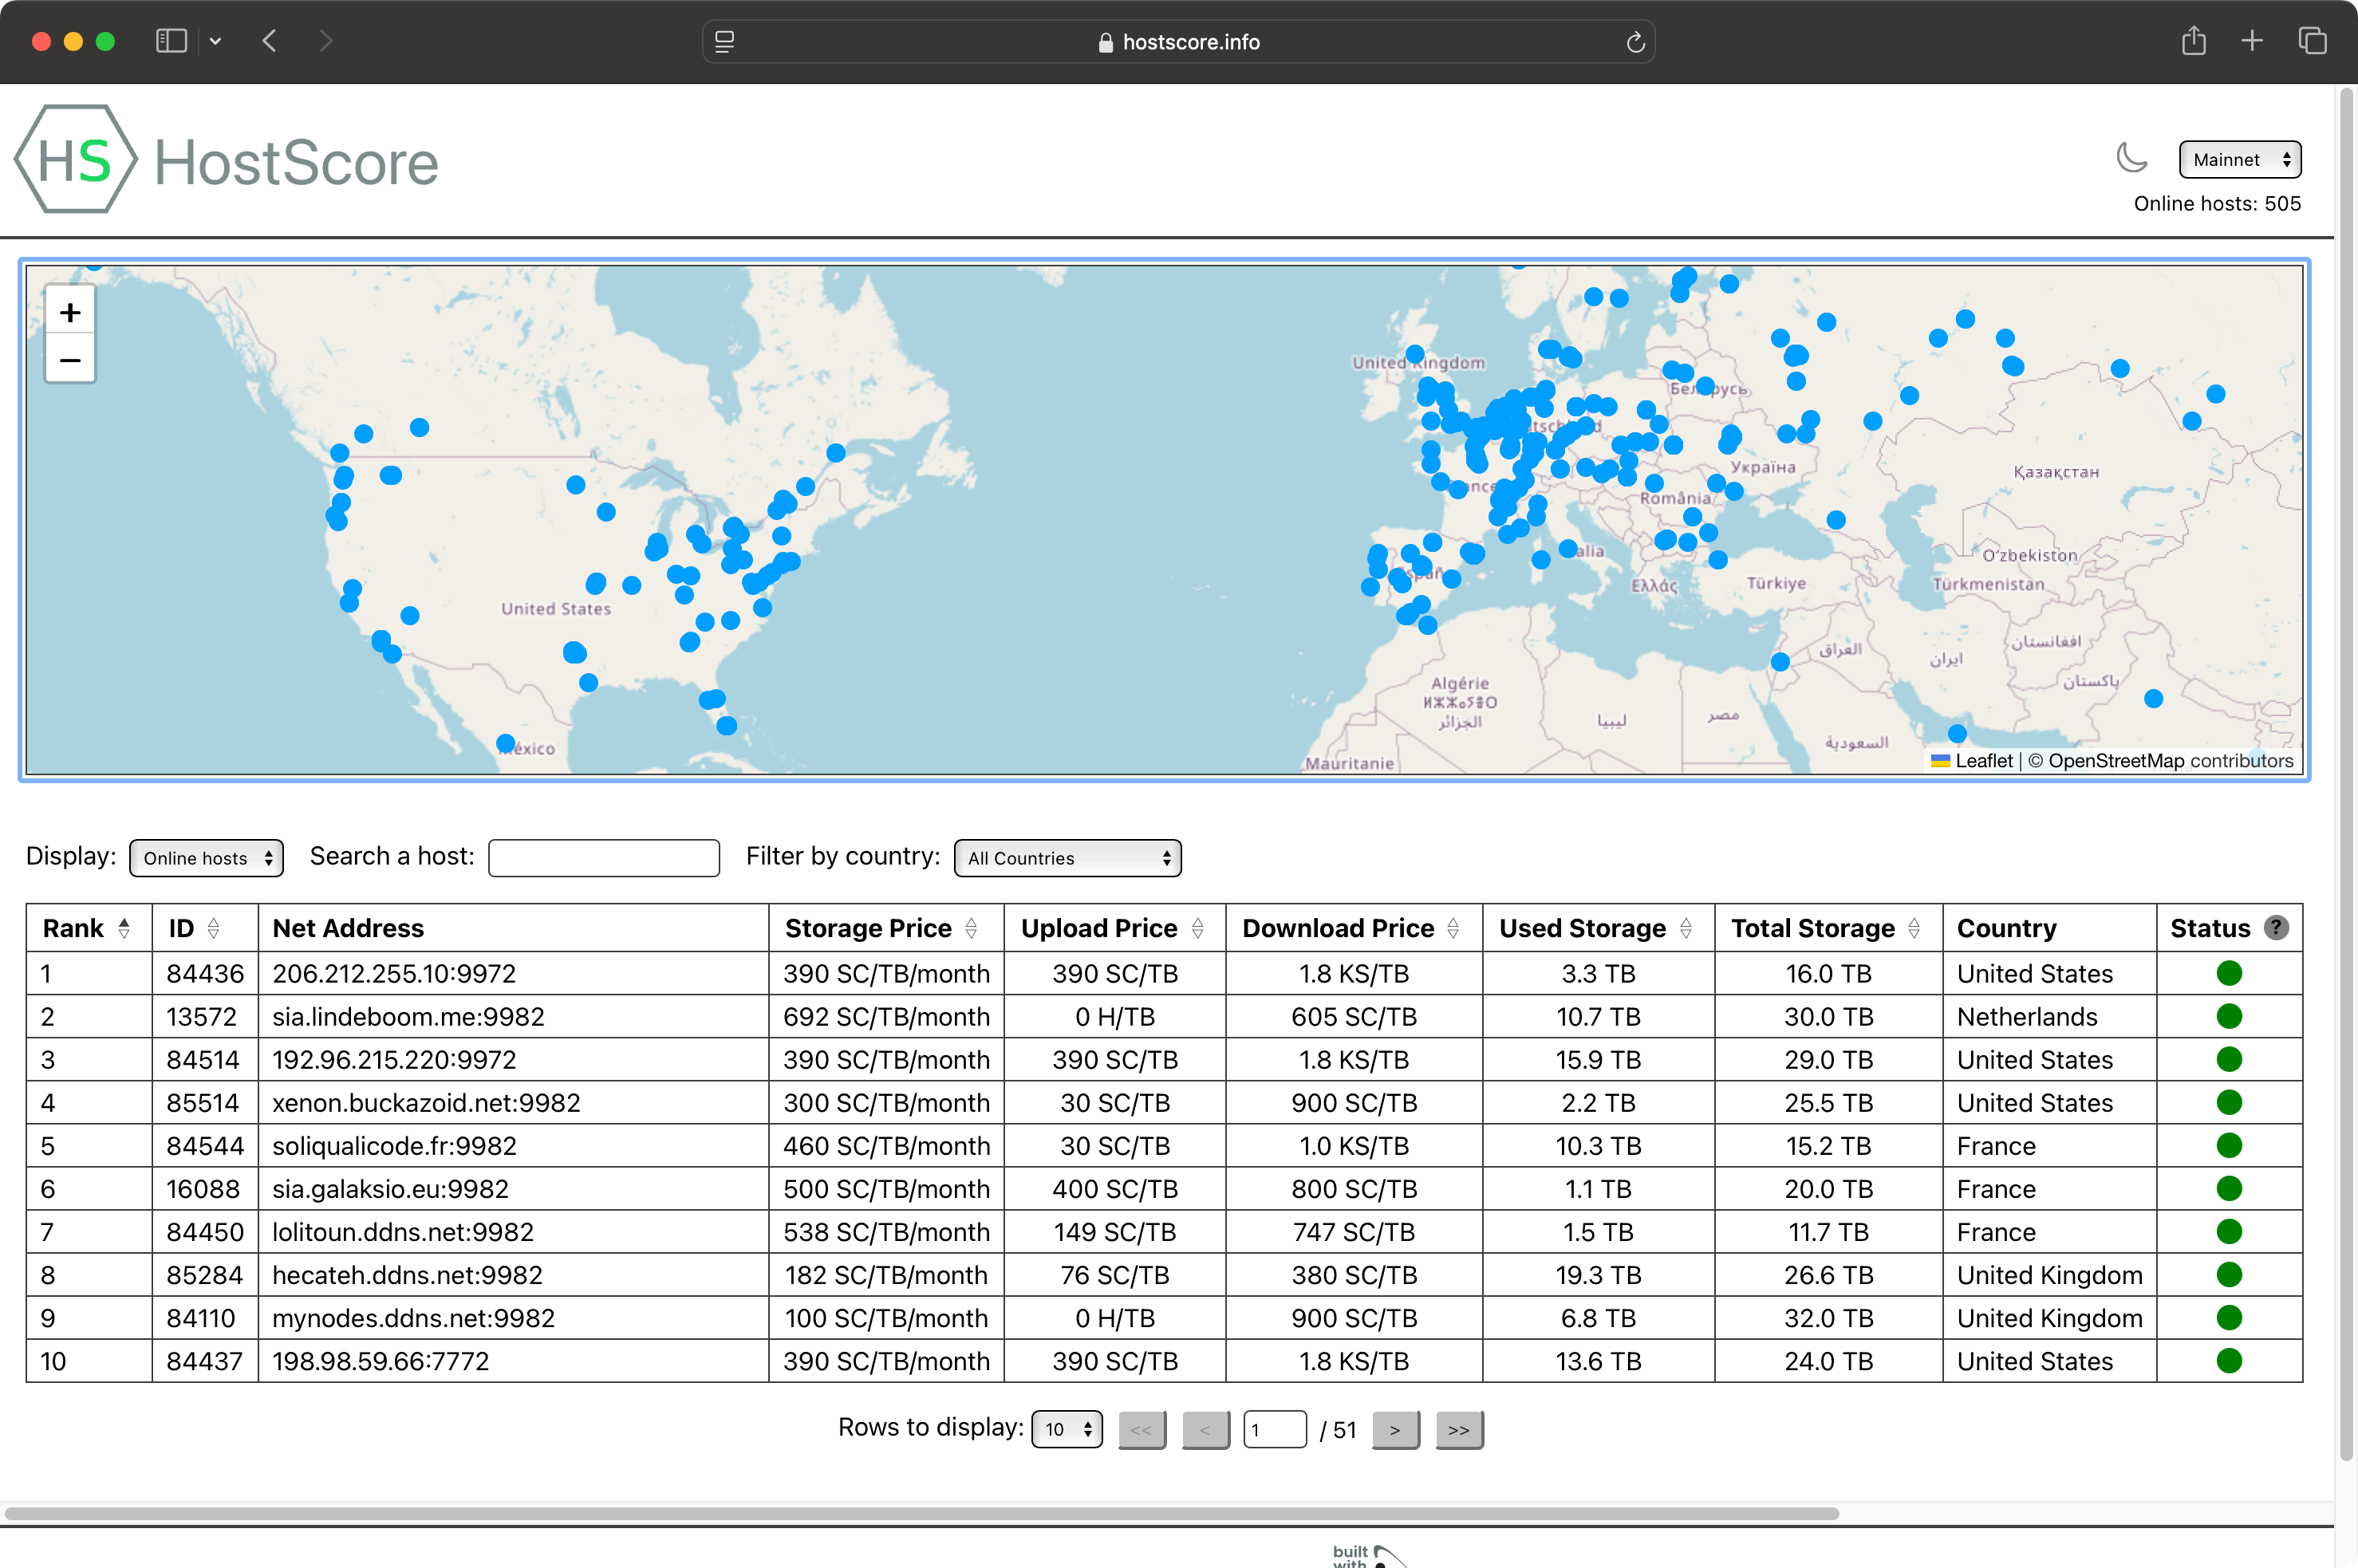Click the HostScore hexagon logo
2358x1568 pixels.
point(76,160)
